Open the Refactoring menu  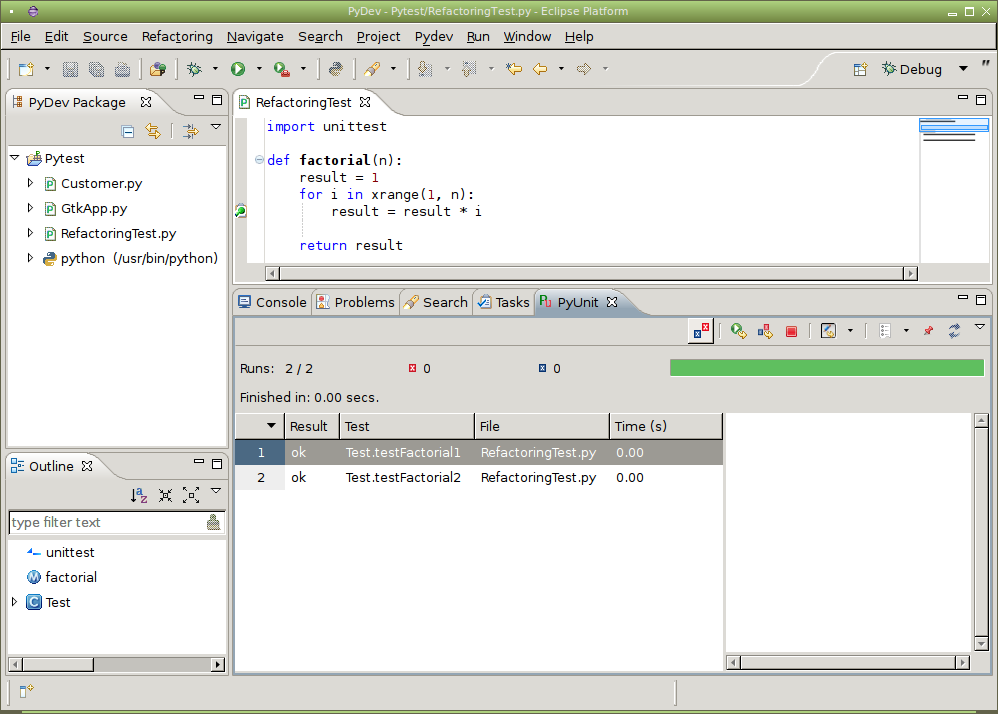(x=177, y=37)
